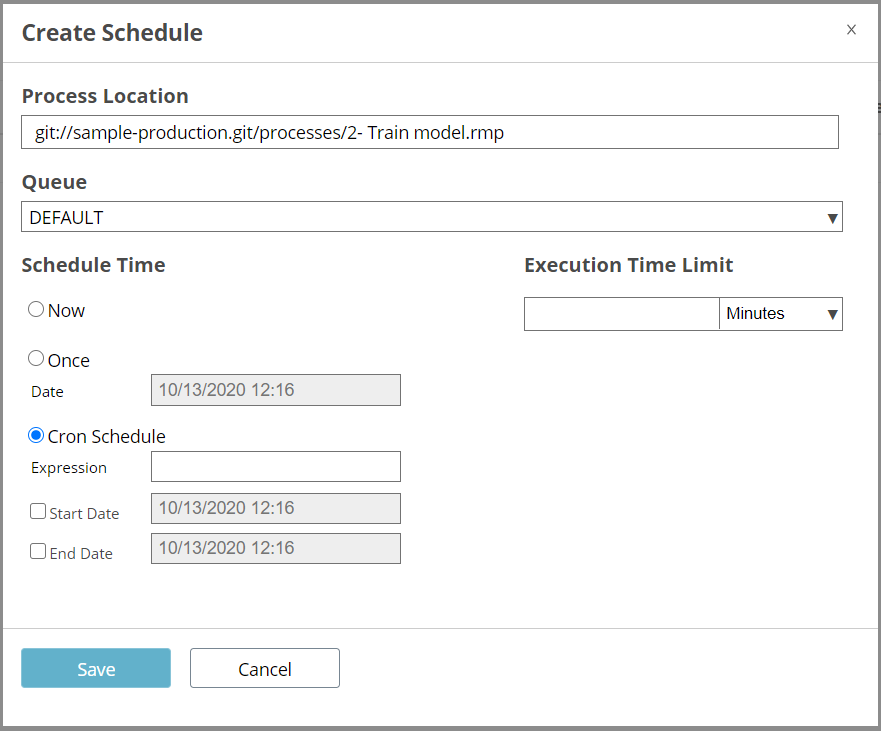Cancel schedule creation
Screen dimensions: 881x731
tap(265, 668)
